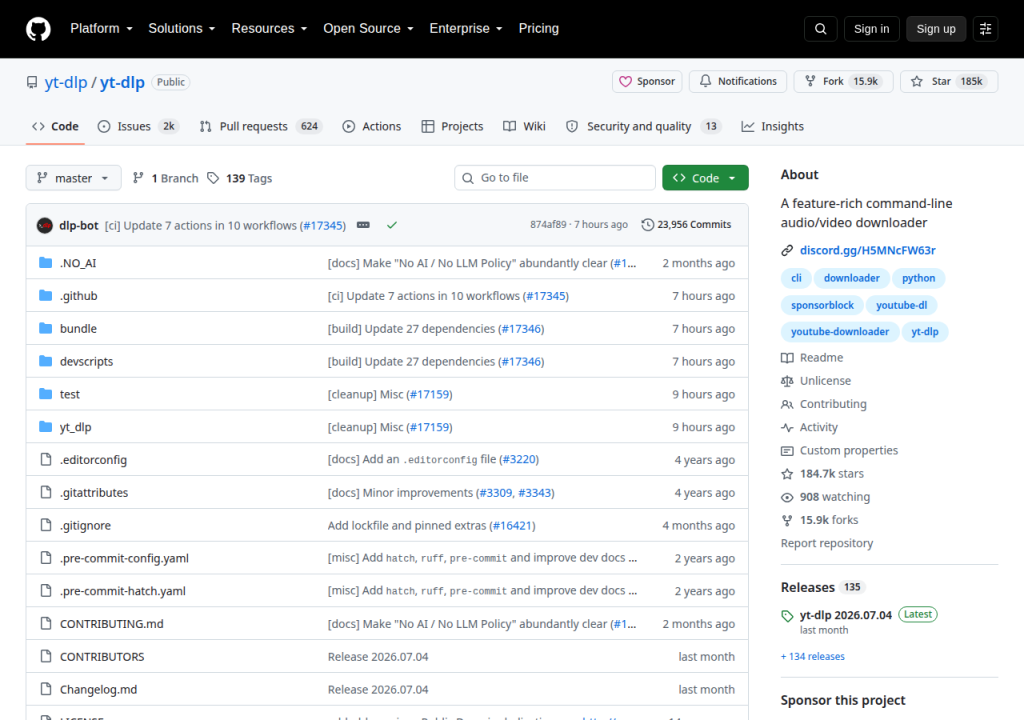The width and height of the screenshot is (1024, 720).
Task: Open the Insights tab
Action: tap(773, 127)
